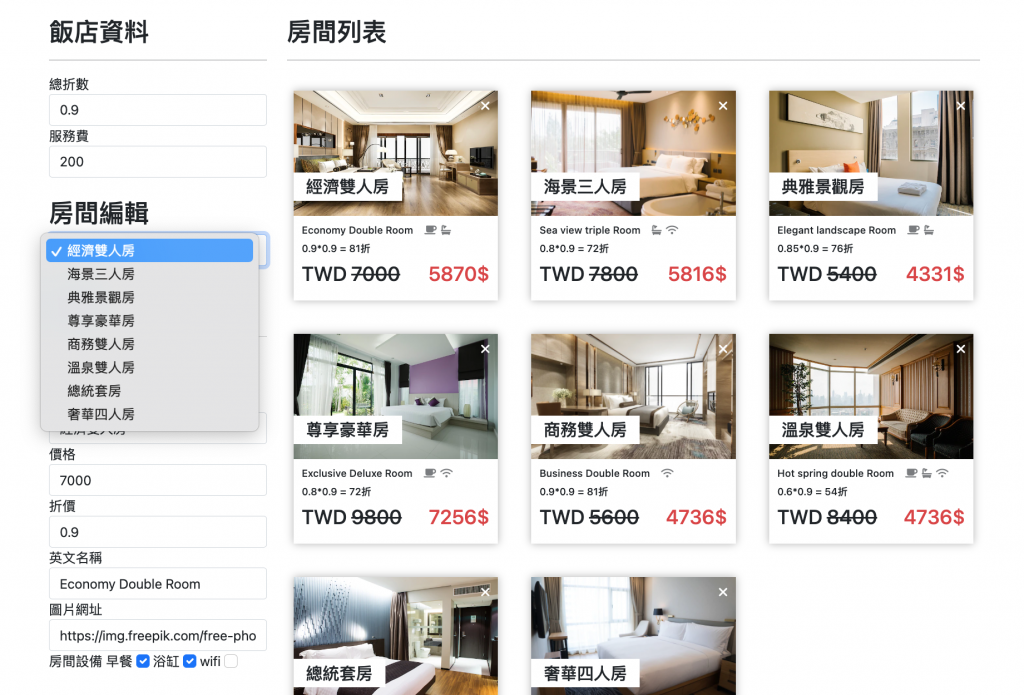Screen dimensions: 1024x695
Task: Focus the 英文名稱 field with Economy Double Room
Action: [158, 583]
